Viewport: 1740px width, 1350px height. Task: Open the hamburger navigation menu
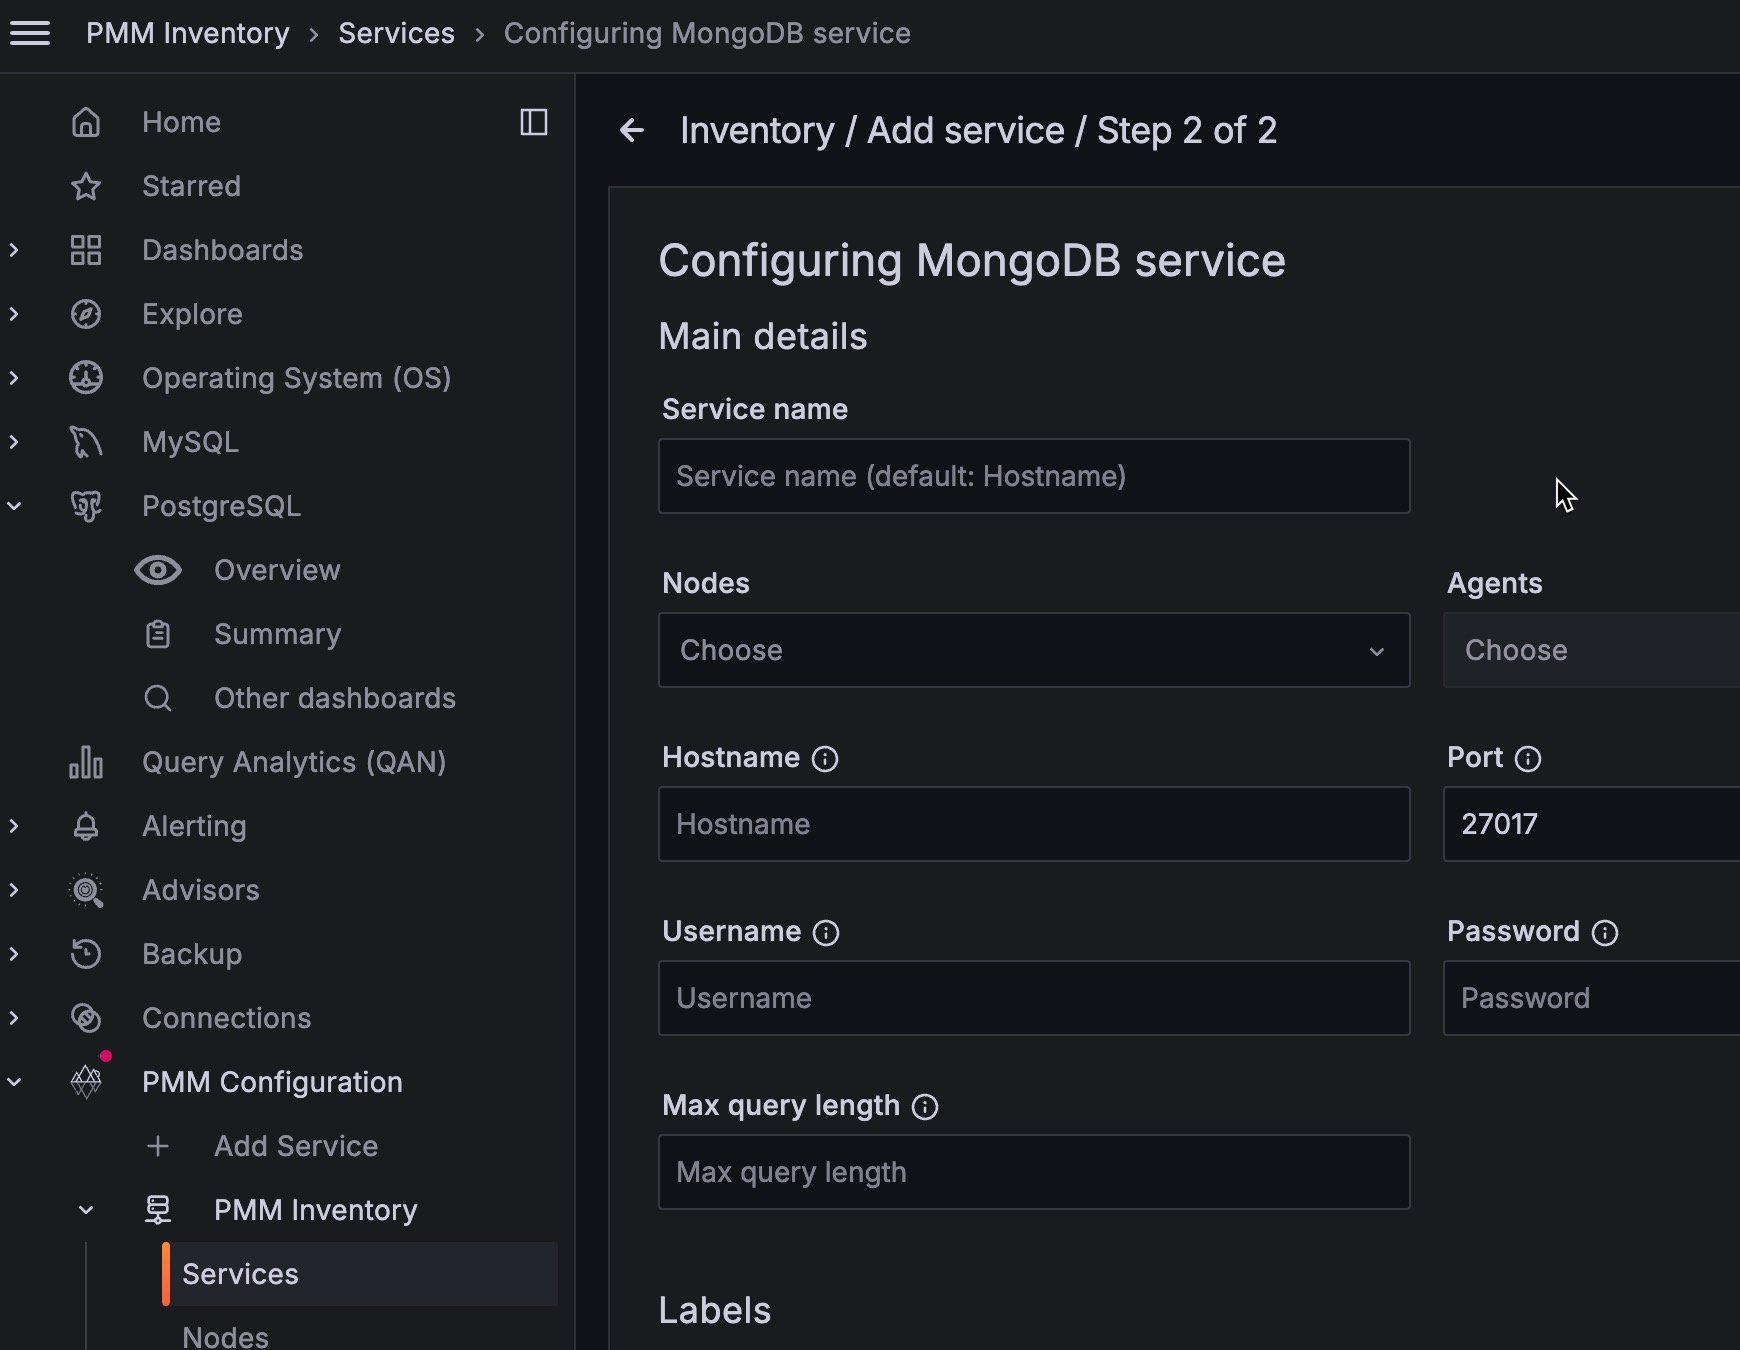coord(30,33)
